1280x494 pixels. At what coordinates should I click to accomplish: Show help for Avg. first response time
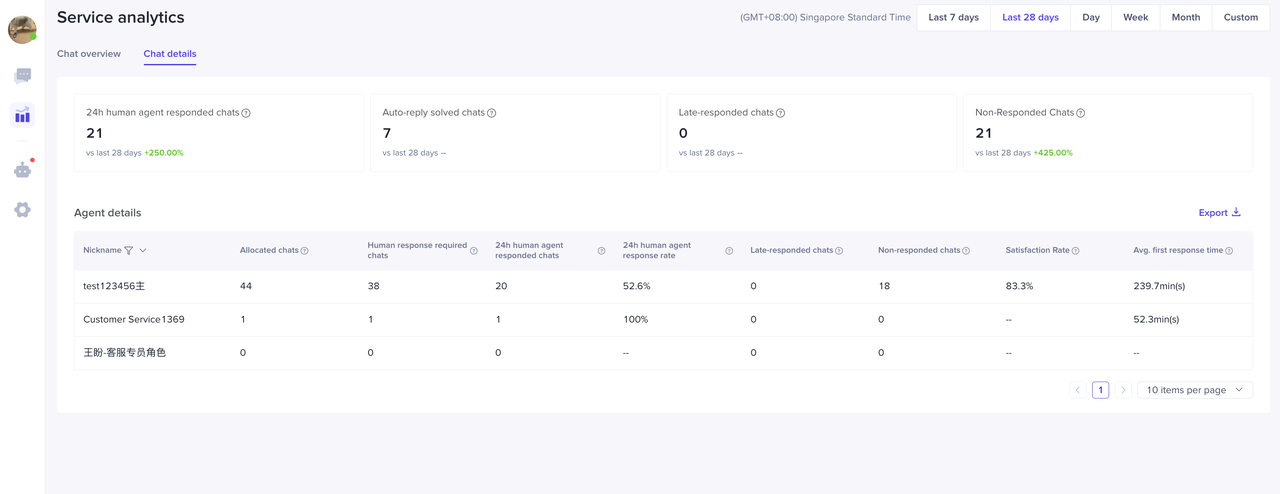coord(1229,251)
